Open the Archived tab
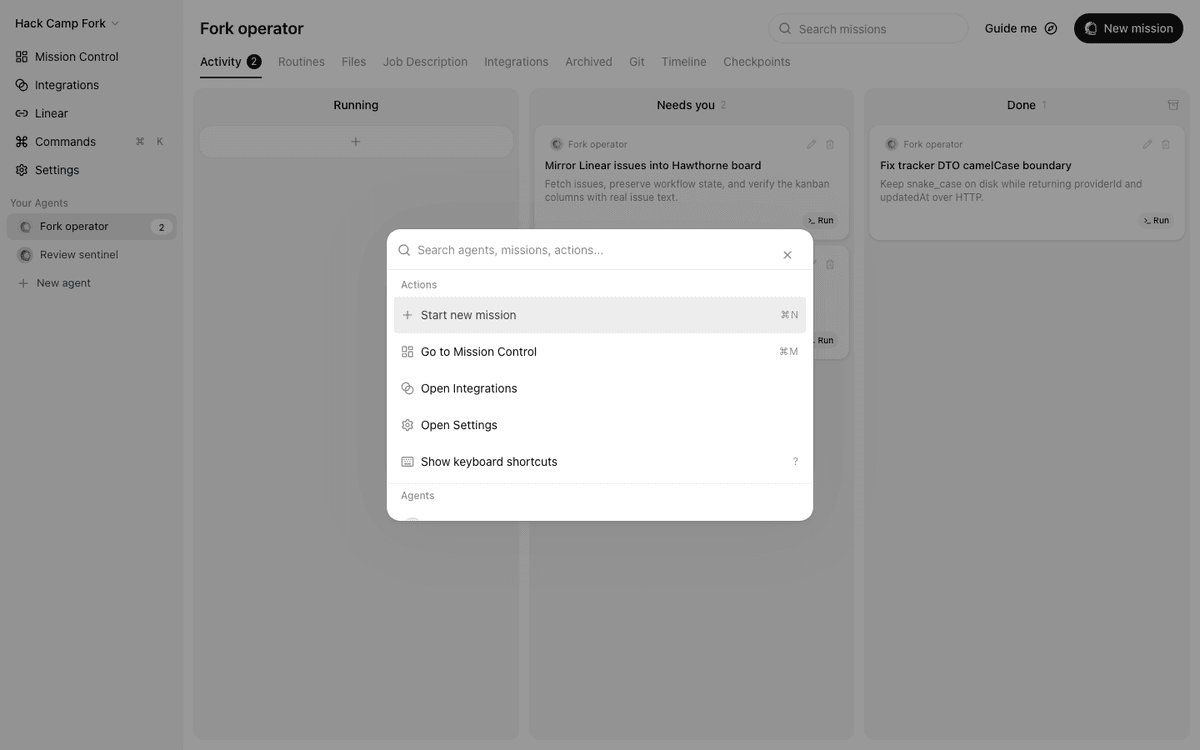 point(588,62)
